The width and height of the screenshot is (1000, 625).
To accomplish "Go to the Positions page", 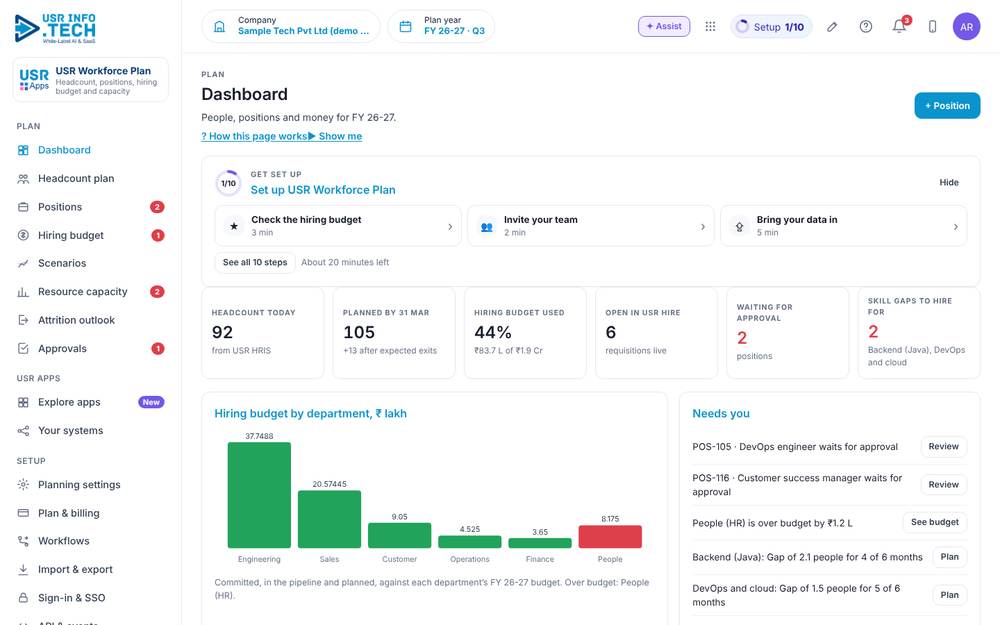I will click(91, 207).
